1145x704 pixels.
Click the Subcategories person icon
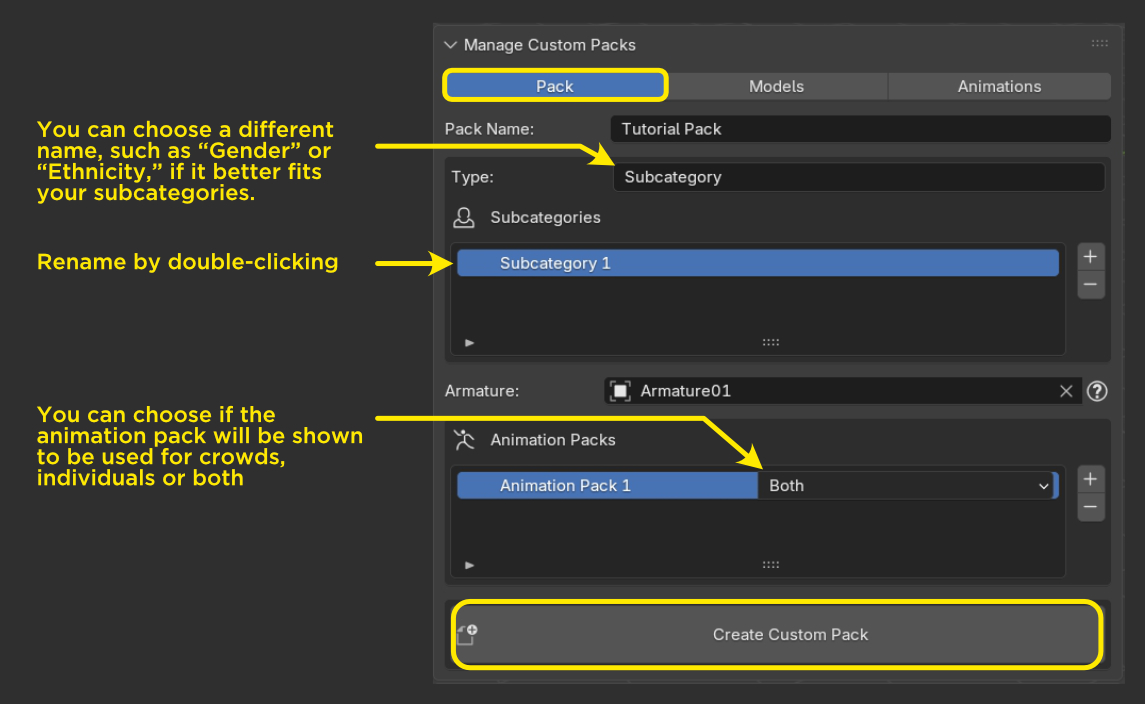click(x=463, y=217)
